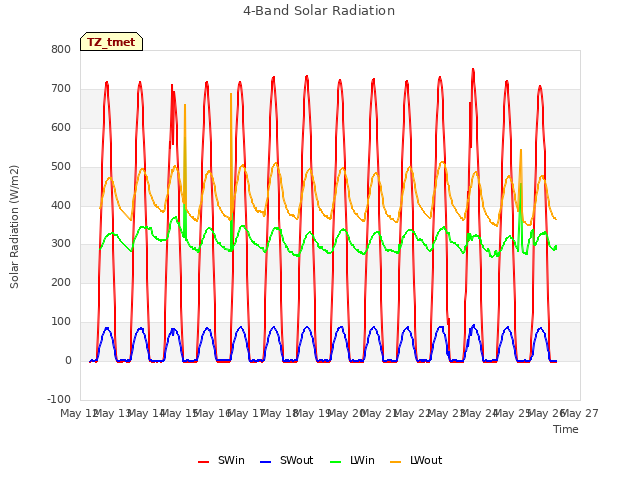This screenshot has height=480, width=640.
Task: Click the 100 y-axis tick label
Action: [x=61, y=322]
